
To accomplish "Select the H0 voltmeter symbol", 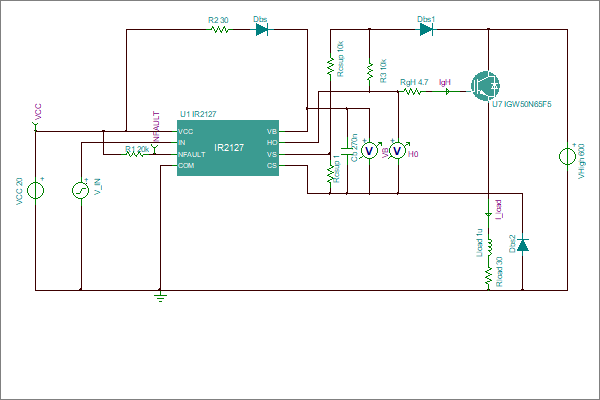I will point(398,151).
